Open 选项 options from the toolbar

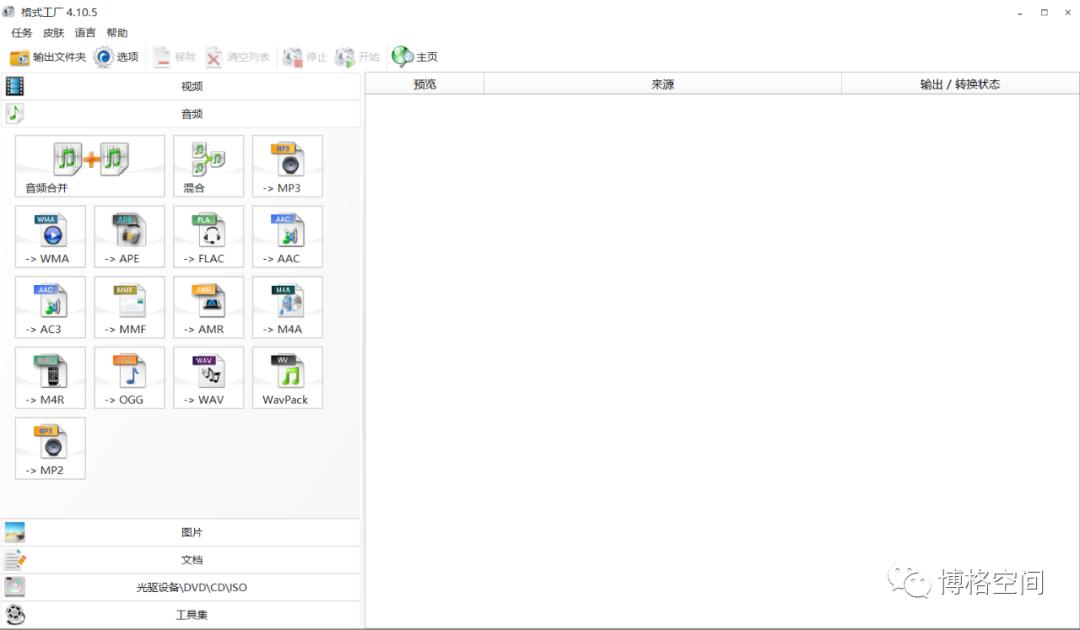[117, 57]
